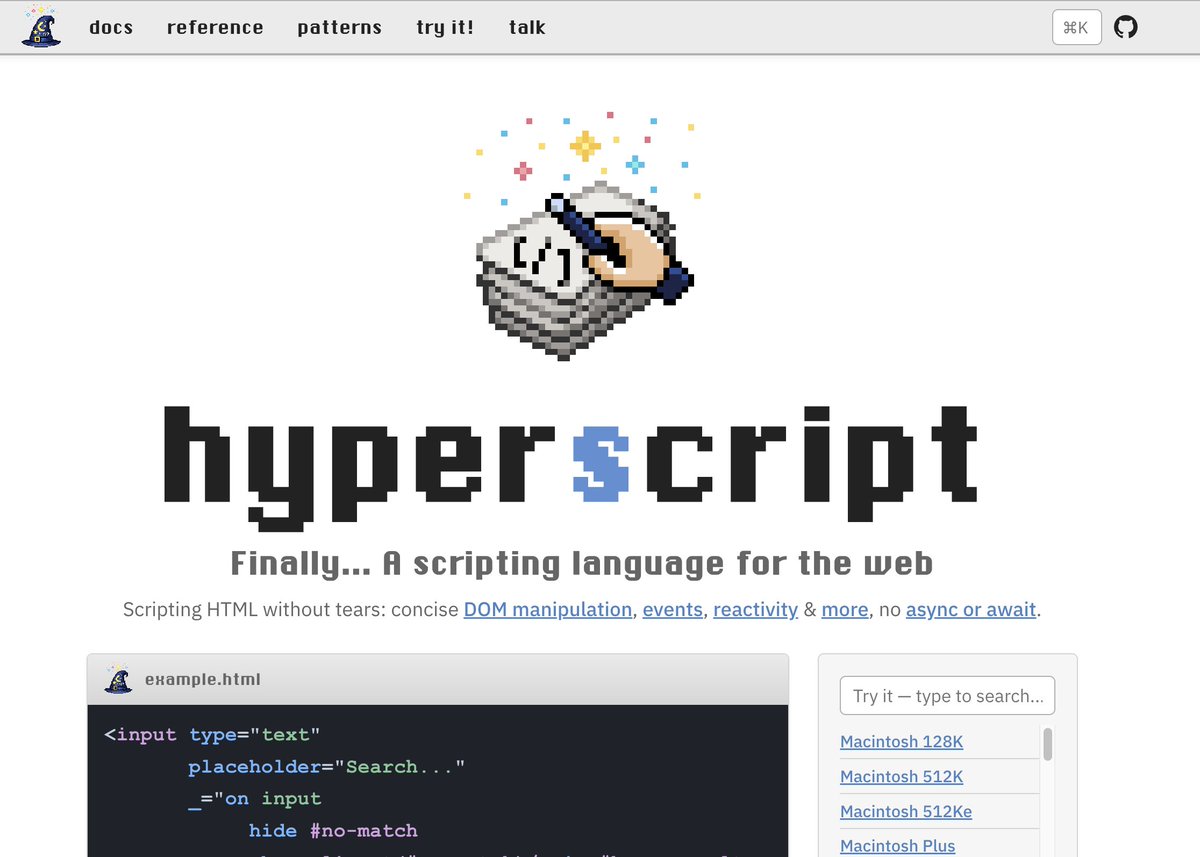The width and height of the screenshot is (1200, 857).
Task: Open the GitHub repository icon
Action: point(1126,27)
